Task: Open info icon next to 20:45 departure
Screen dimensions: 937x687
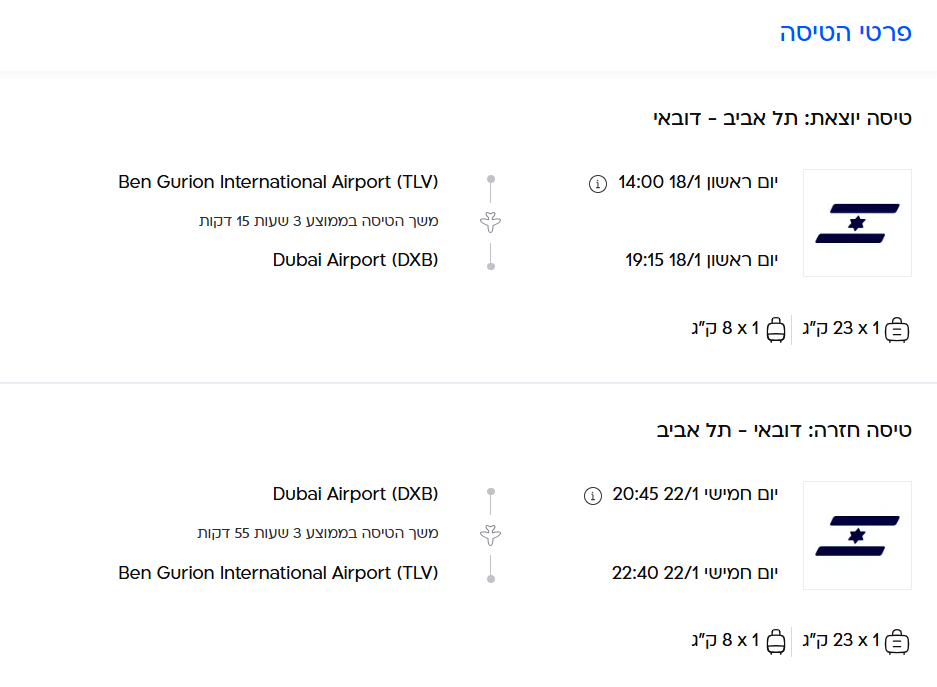Action: [592, 495]
